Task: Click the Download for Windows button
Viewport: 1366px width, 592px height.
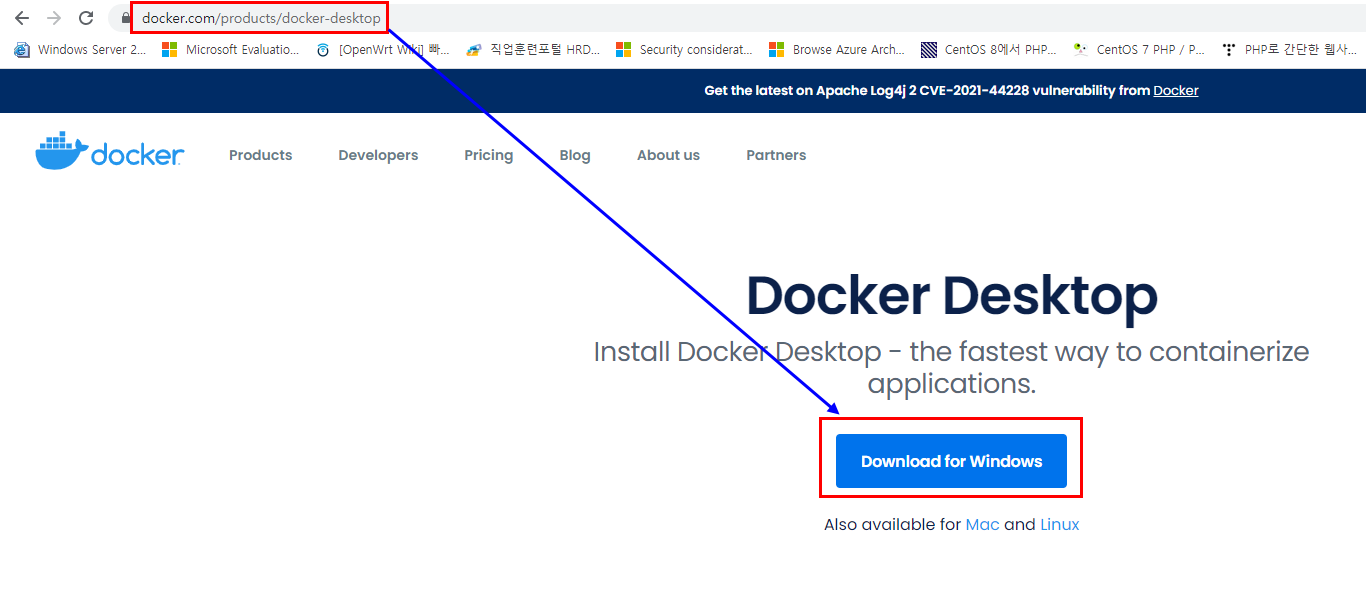Action: click(x=951, y=461)
